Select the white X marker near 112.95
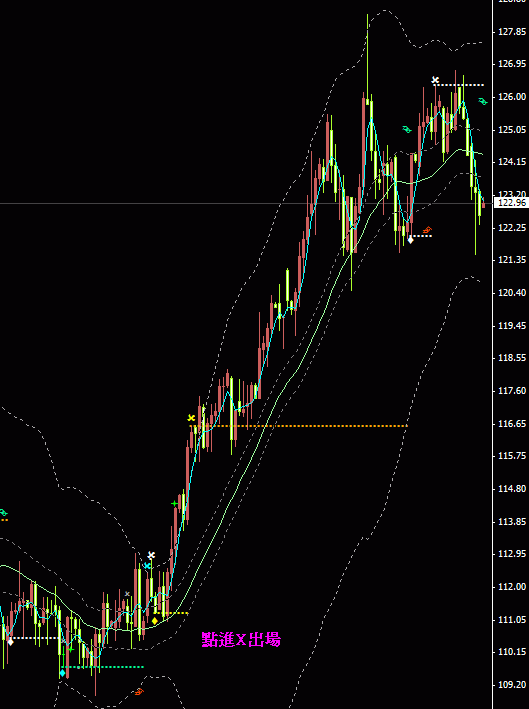Image resolution: width=529 pixels, height=709 pixels. click(151, 555)
